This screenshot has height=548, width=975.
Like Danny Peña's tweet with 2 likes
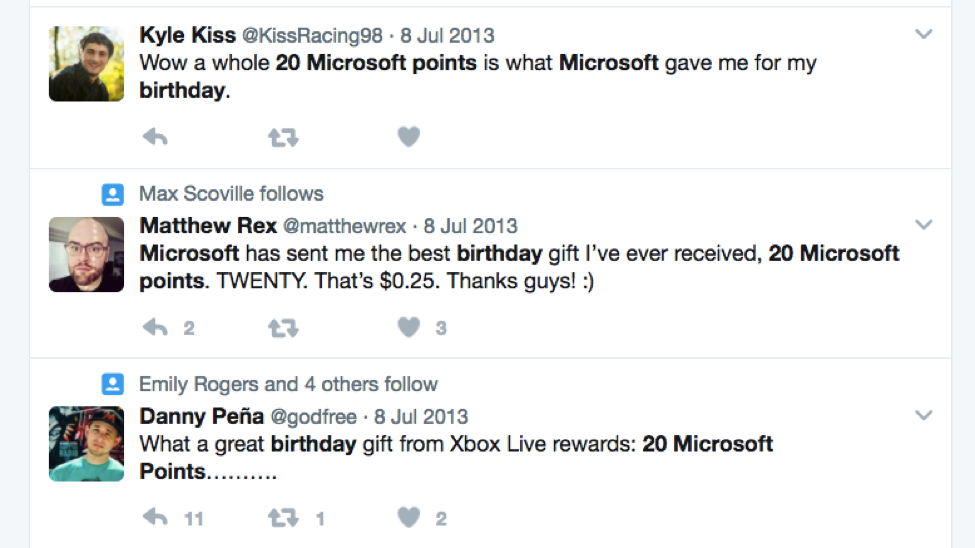(x=409, y=518)
